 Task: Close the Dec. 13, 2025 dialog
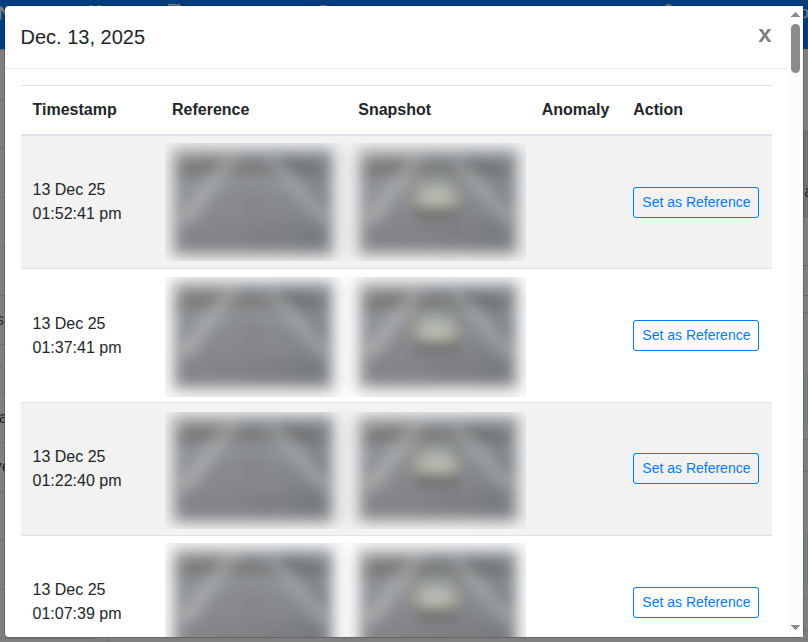pos(764,35)
